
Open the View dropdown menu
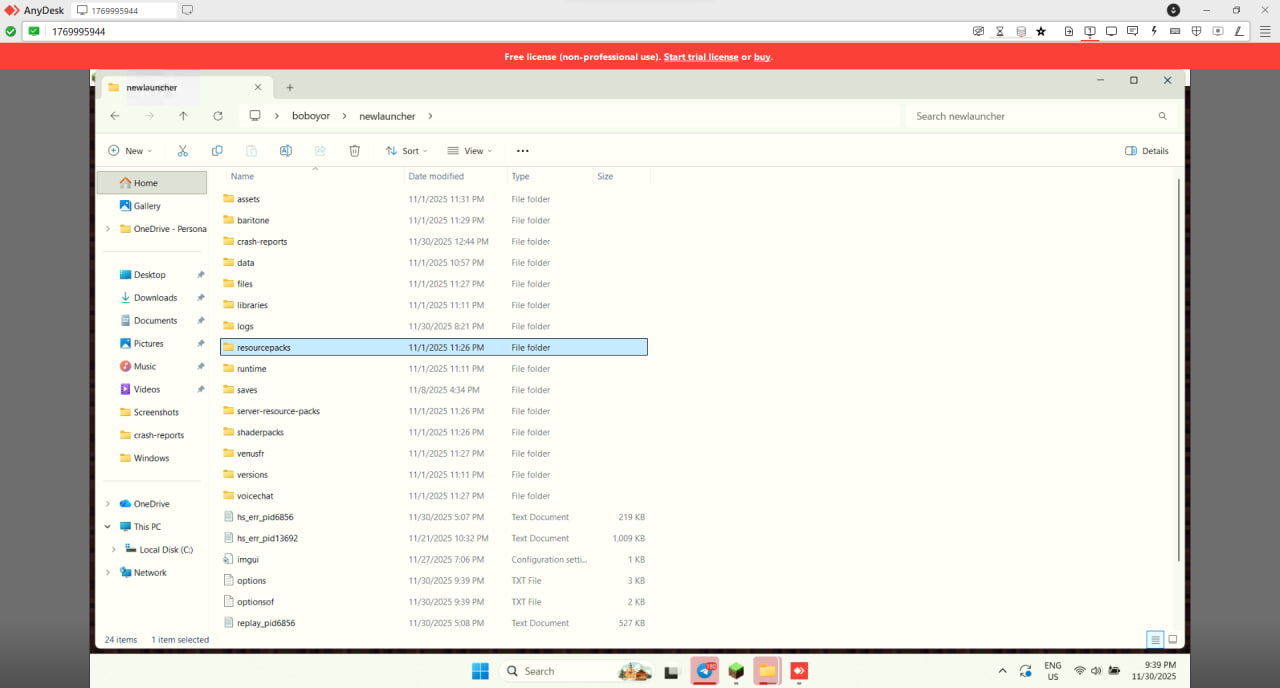pyautogui.click(x=470, y=151)
